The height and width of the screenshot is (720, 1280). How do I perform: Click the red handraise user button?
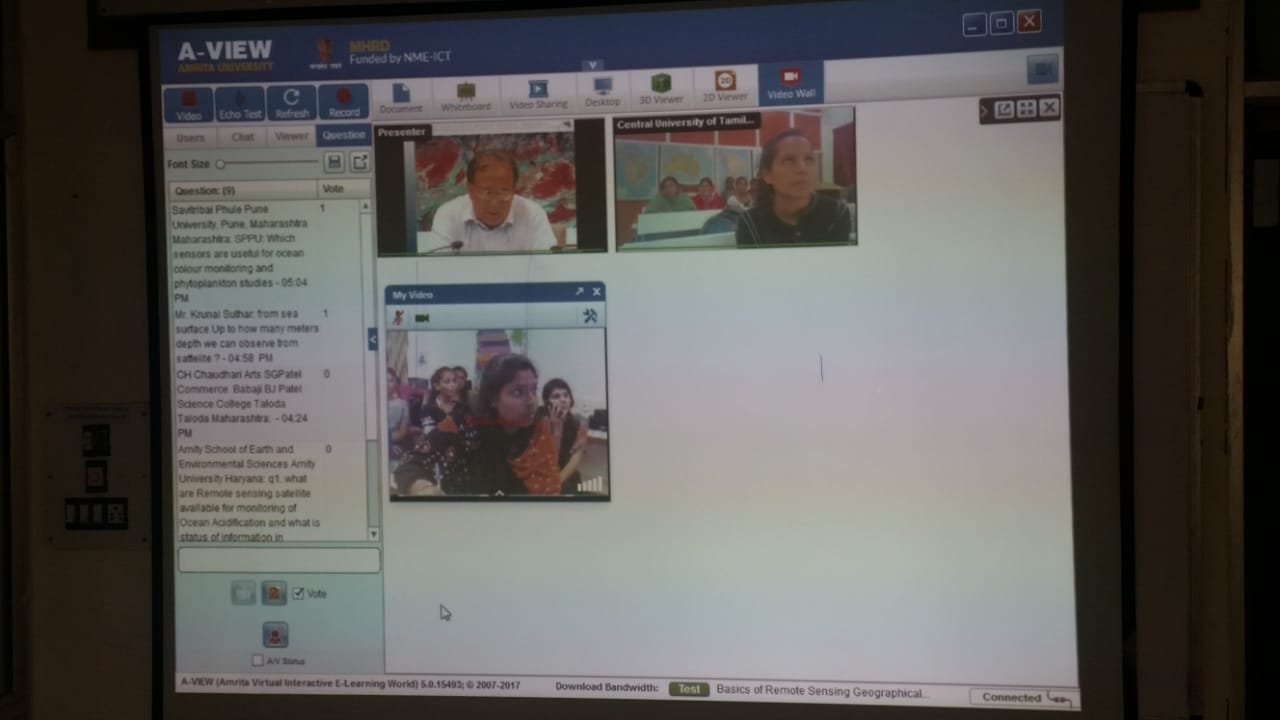click(275, 635)
